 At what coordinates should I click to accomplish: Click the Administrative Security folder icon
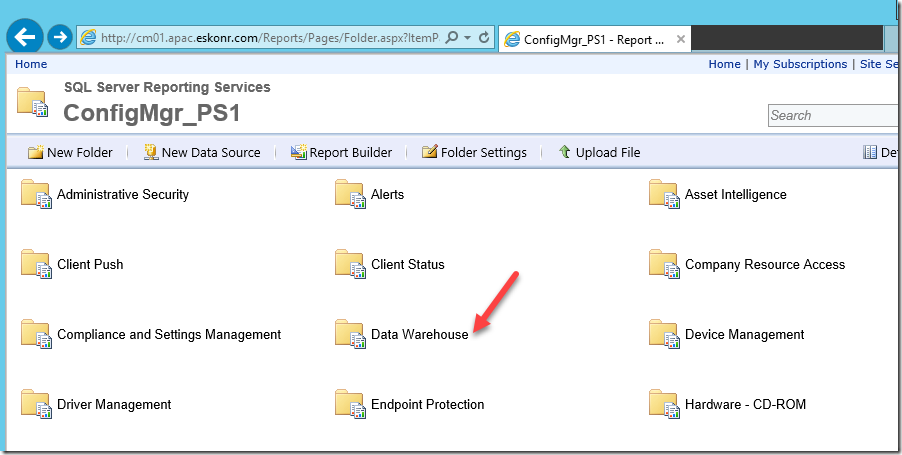click(36, 194)
